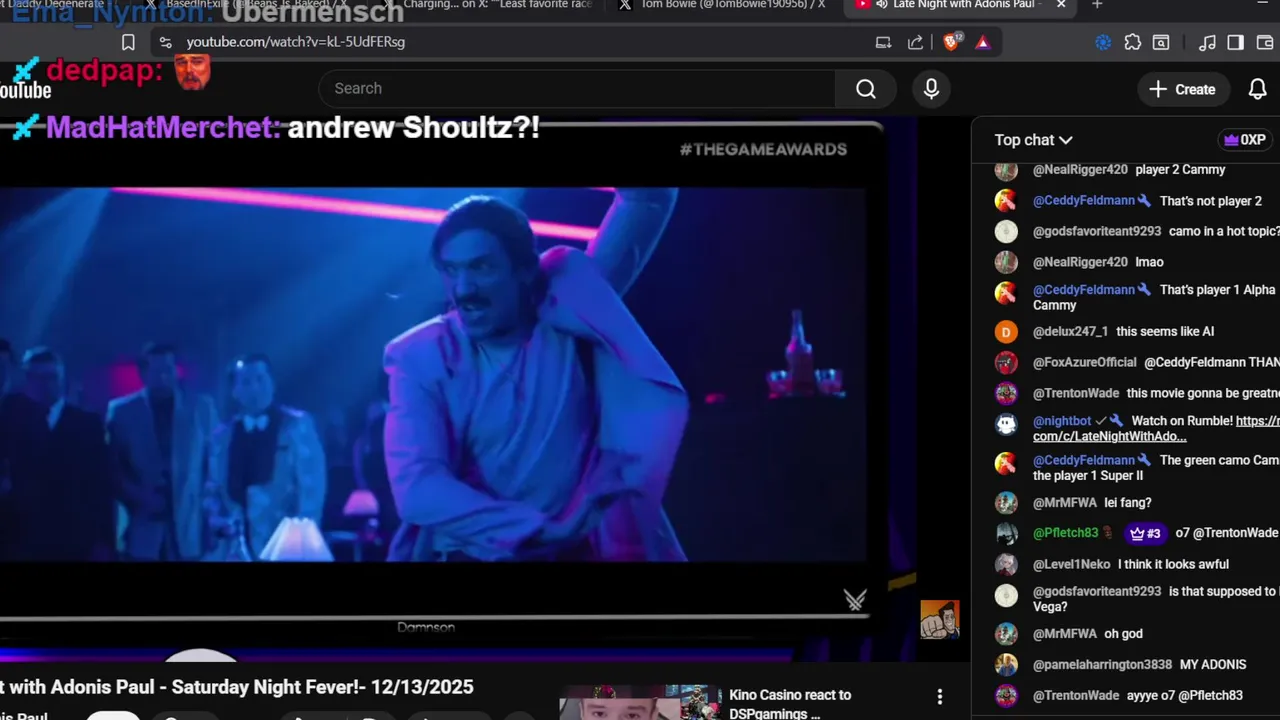Click @pamelaharrington3838's chat avatar

tap(1006, 665)
